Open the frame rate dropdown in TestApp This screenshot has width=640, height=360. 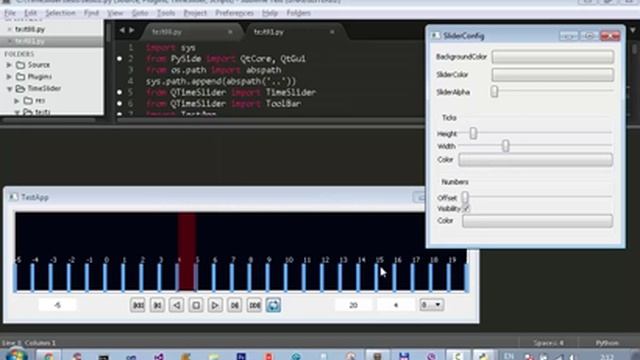point(431,305)
